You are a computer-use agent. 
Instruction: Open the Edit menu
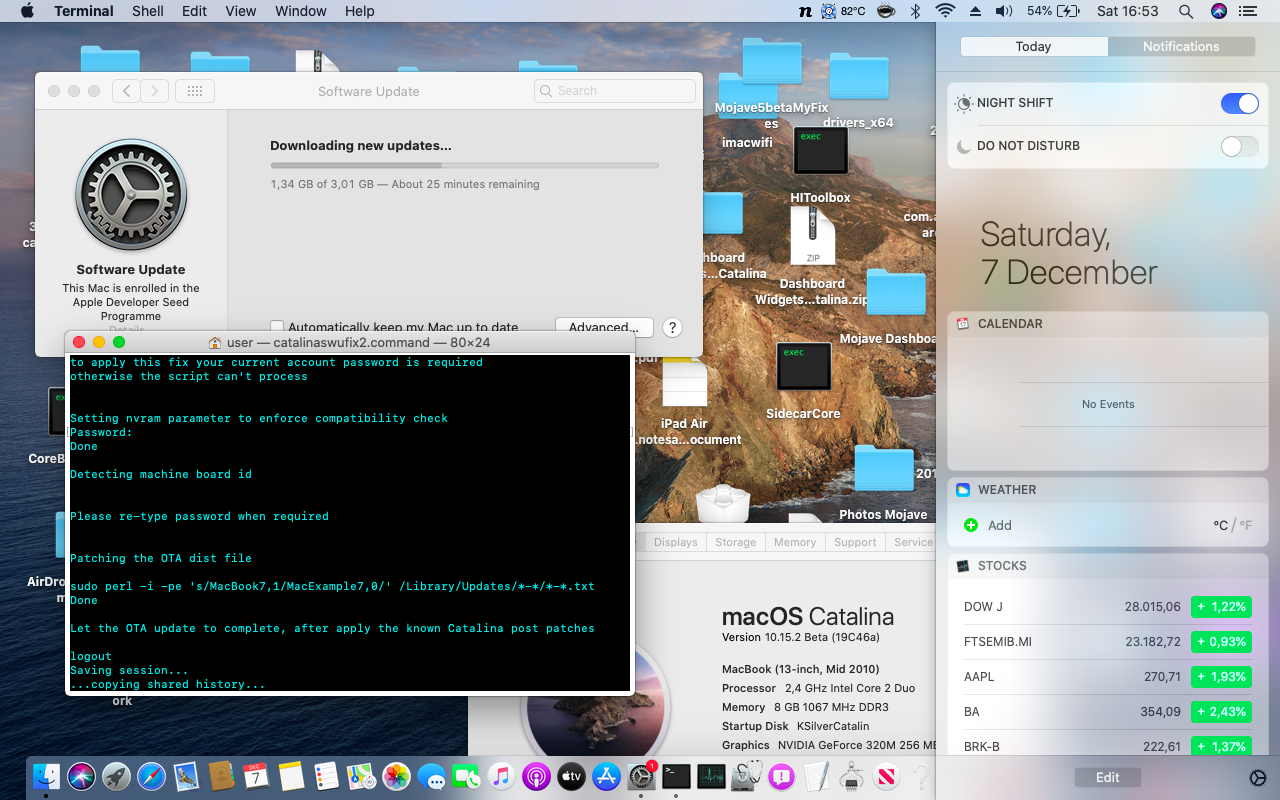(x=195, y=11)
